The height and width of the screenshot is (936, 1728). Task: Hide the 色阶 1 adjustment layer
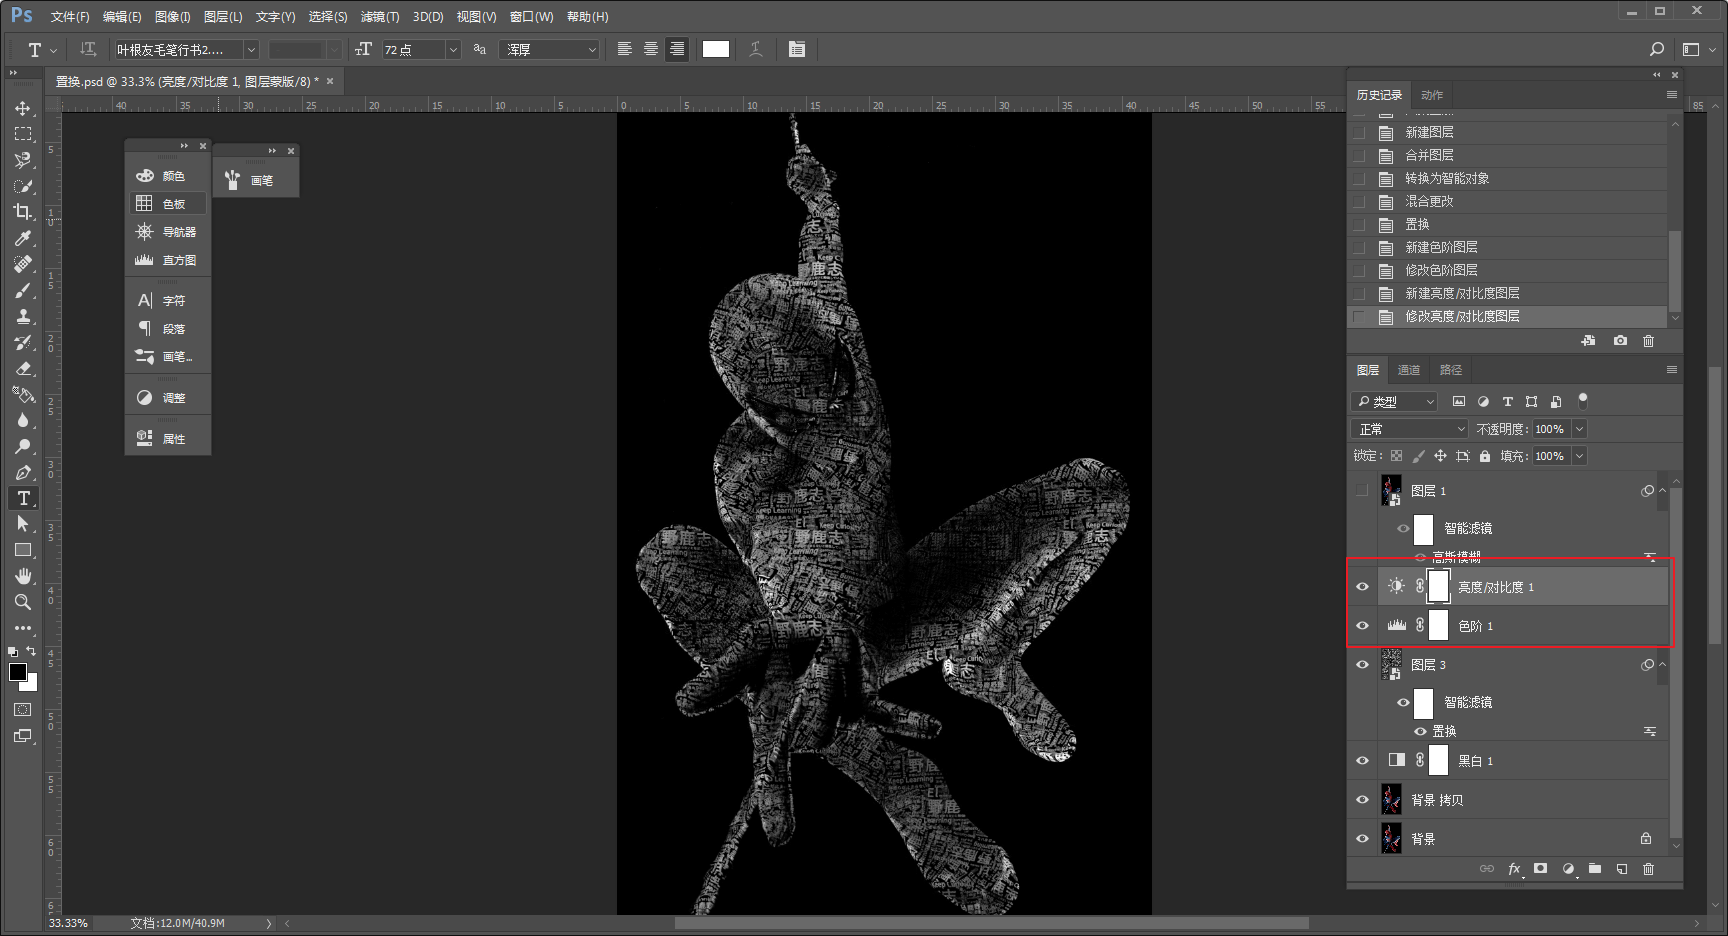point(1362,626)
